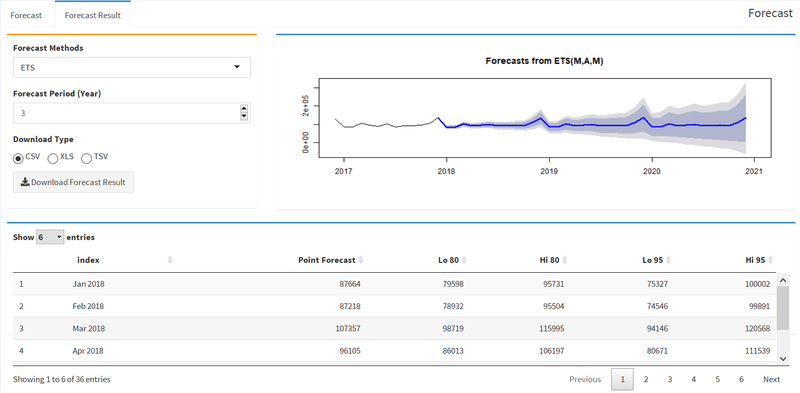Sort by Point Forecast column arrows
This screenshot has height=393, width=800.
point(361,260)
